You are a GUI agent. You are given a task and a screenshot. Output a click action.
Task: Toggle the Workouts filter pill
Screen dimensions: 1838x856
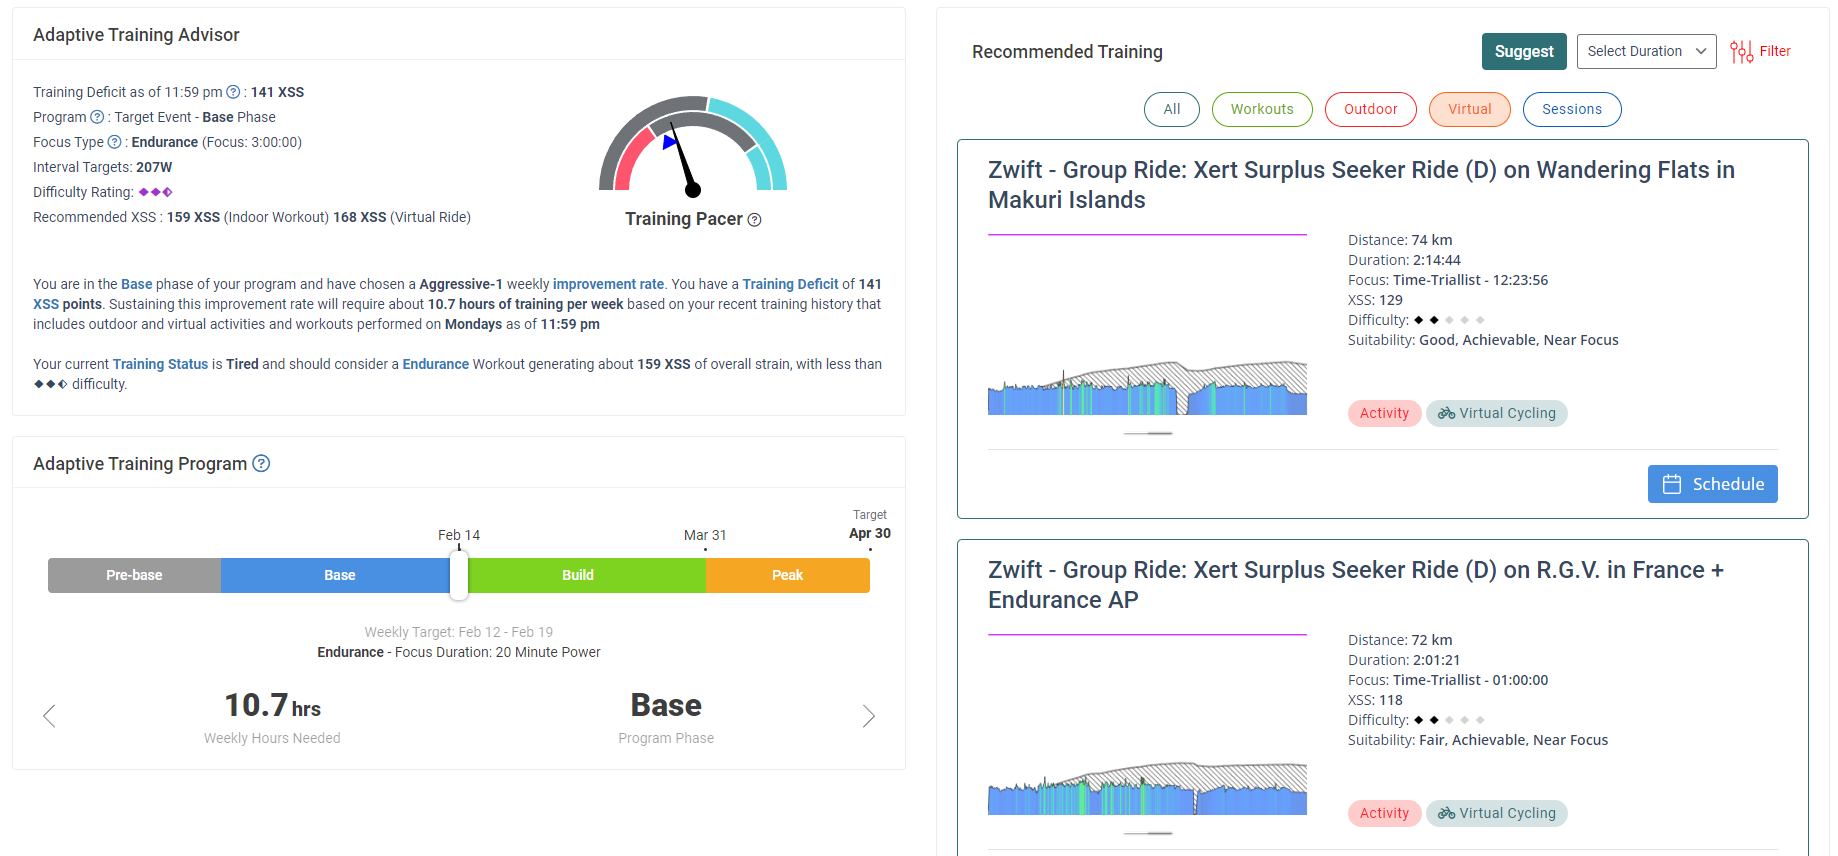click(x=1261, y=110)
